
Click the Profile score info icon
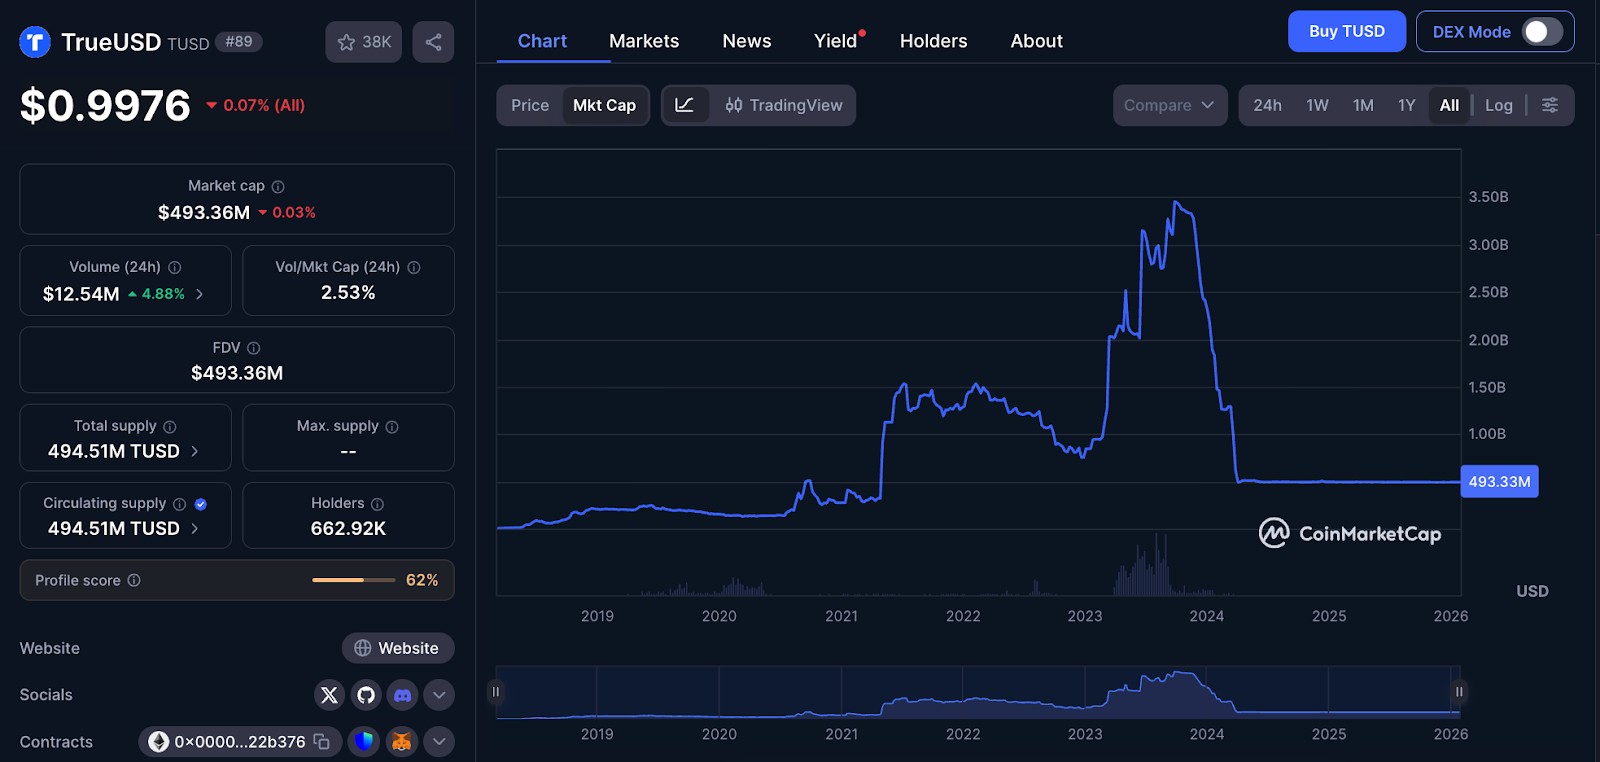[x=134, y=580]
